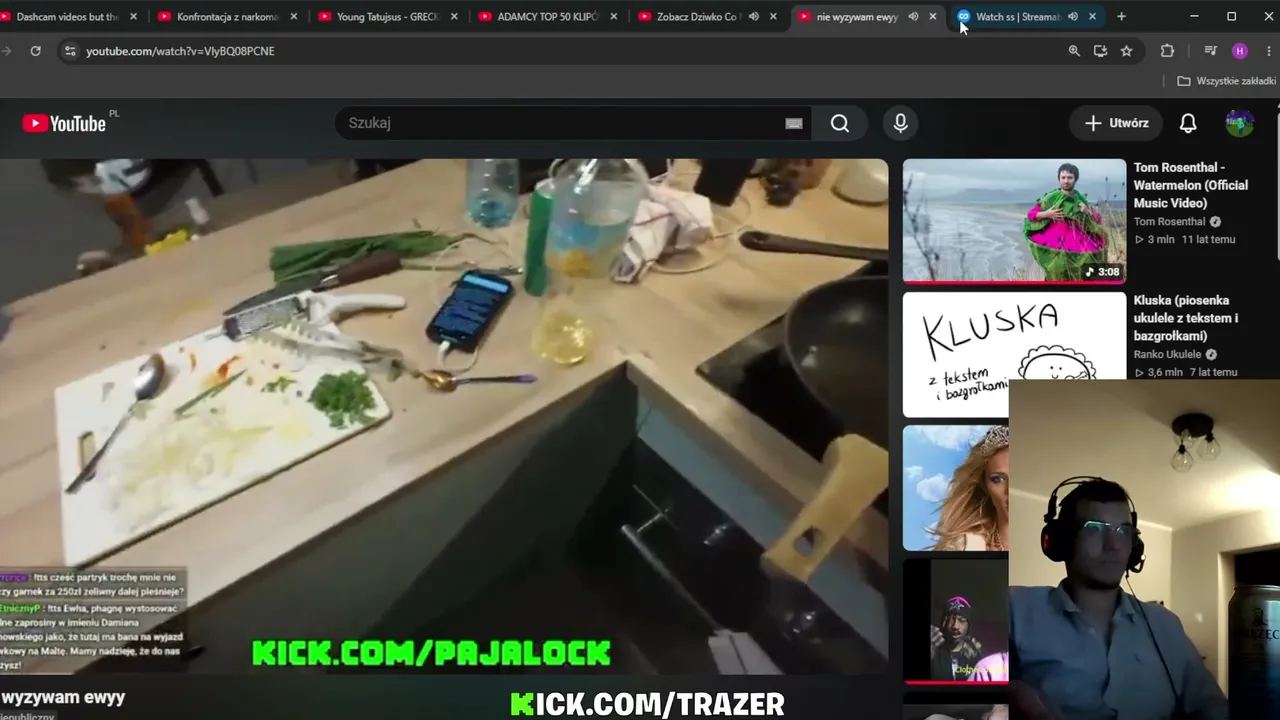The image size is (1280, 720).
Task: Open the Tom Rosenthal Watermelon video thumbnail
Action: pos(1014,221)
